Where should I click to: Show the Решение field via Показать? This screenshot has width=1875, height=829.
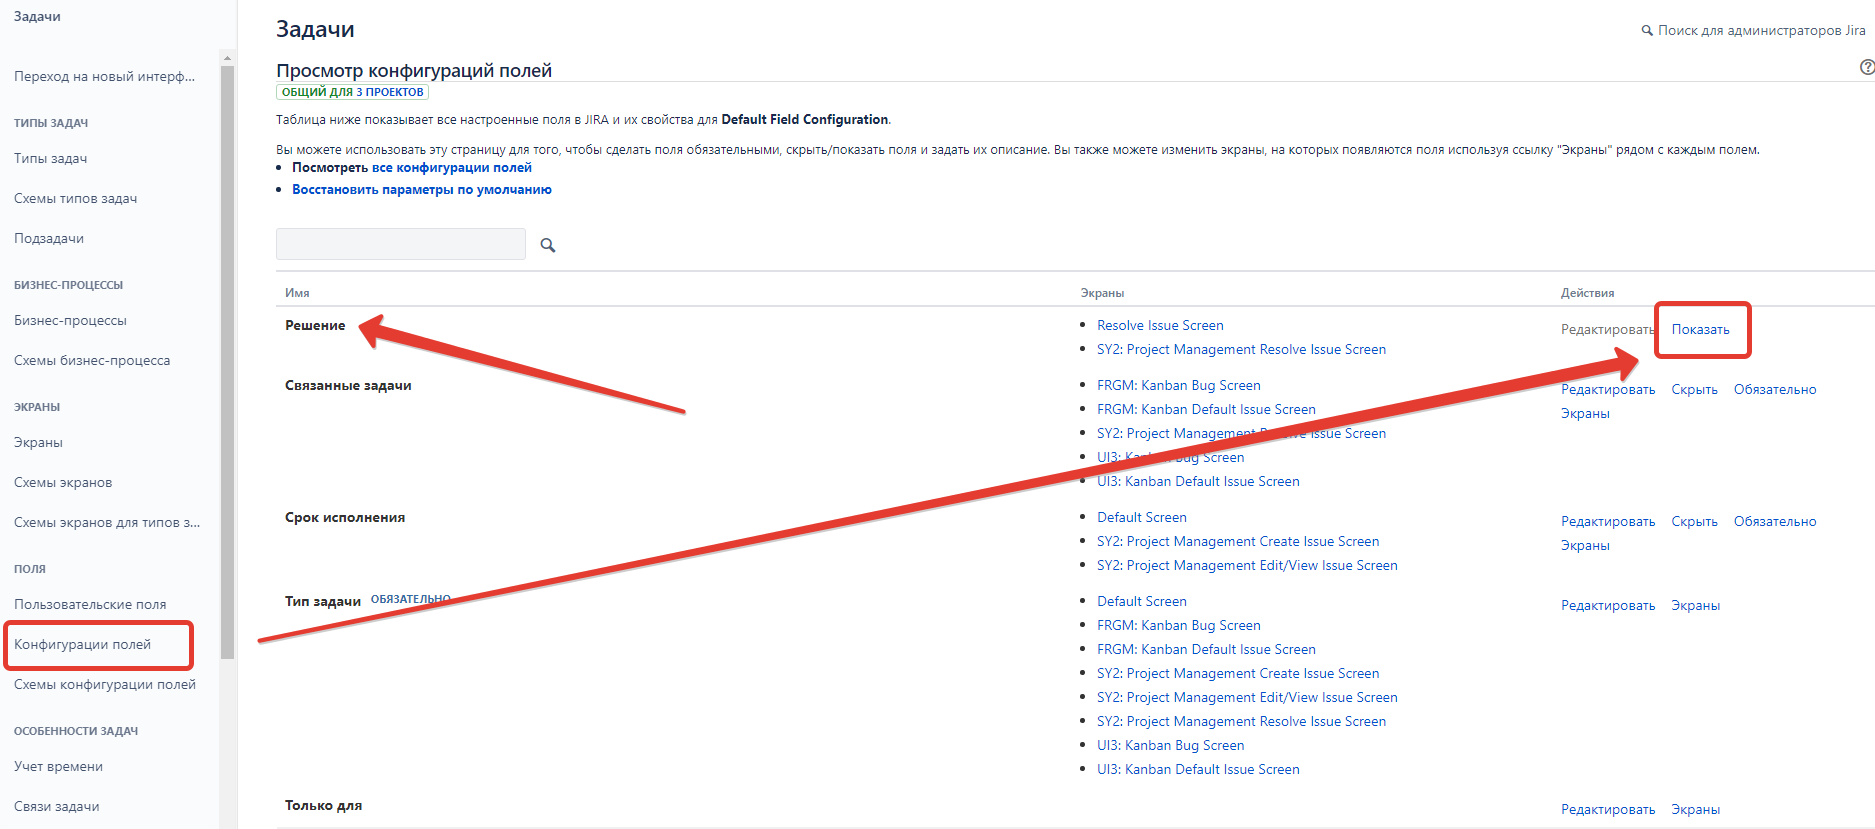(1700, 330)
